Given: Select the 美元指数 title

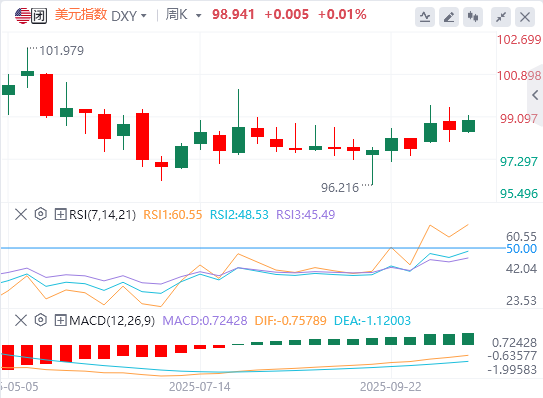Looking at the screenshot, I should (x=81, y=15).
